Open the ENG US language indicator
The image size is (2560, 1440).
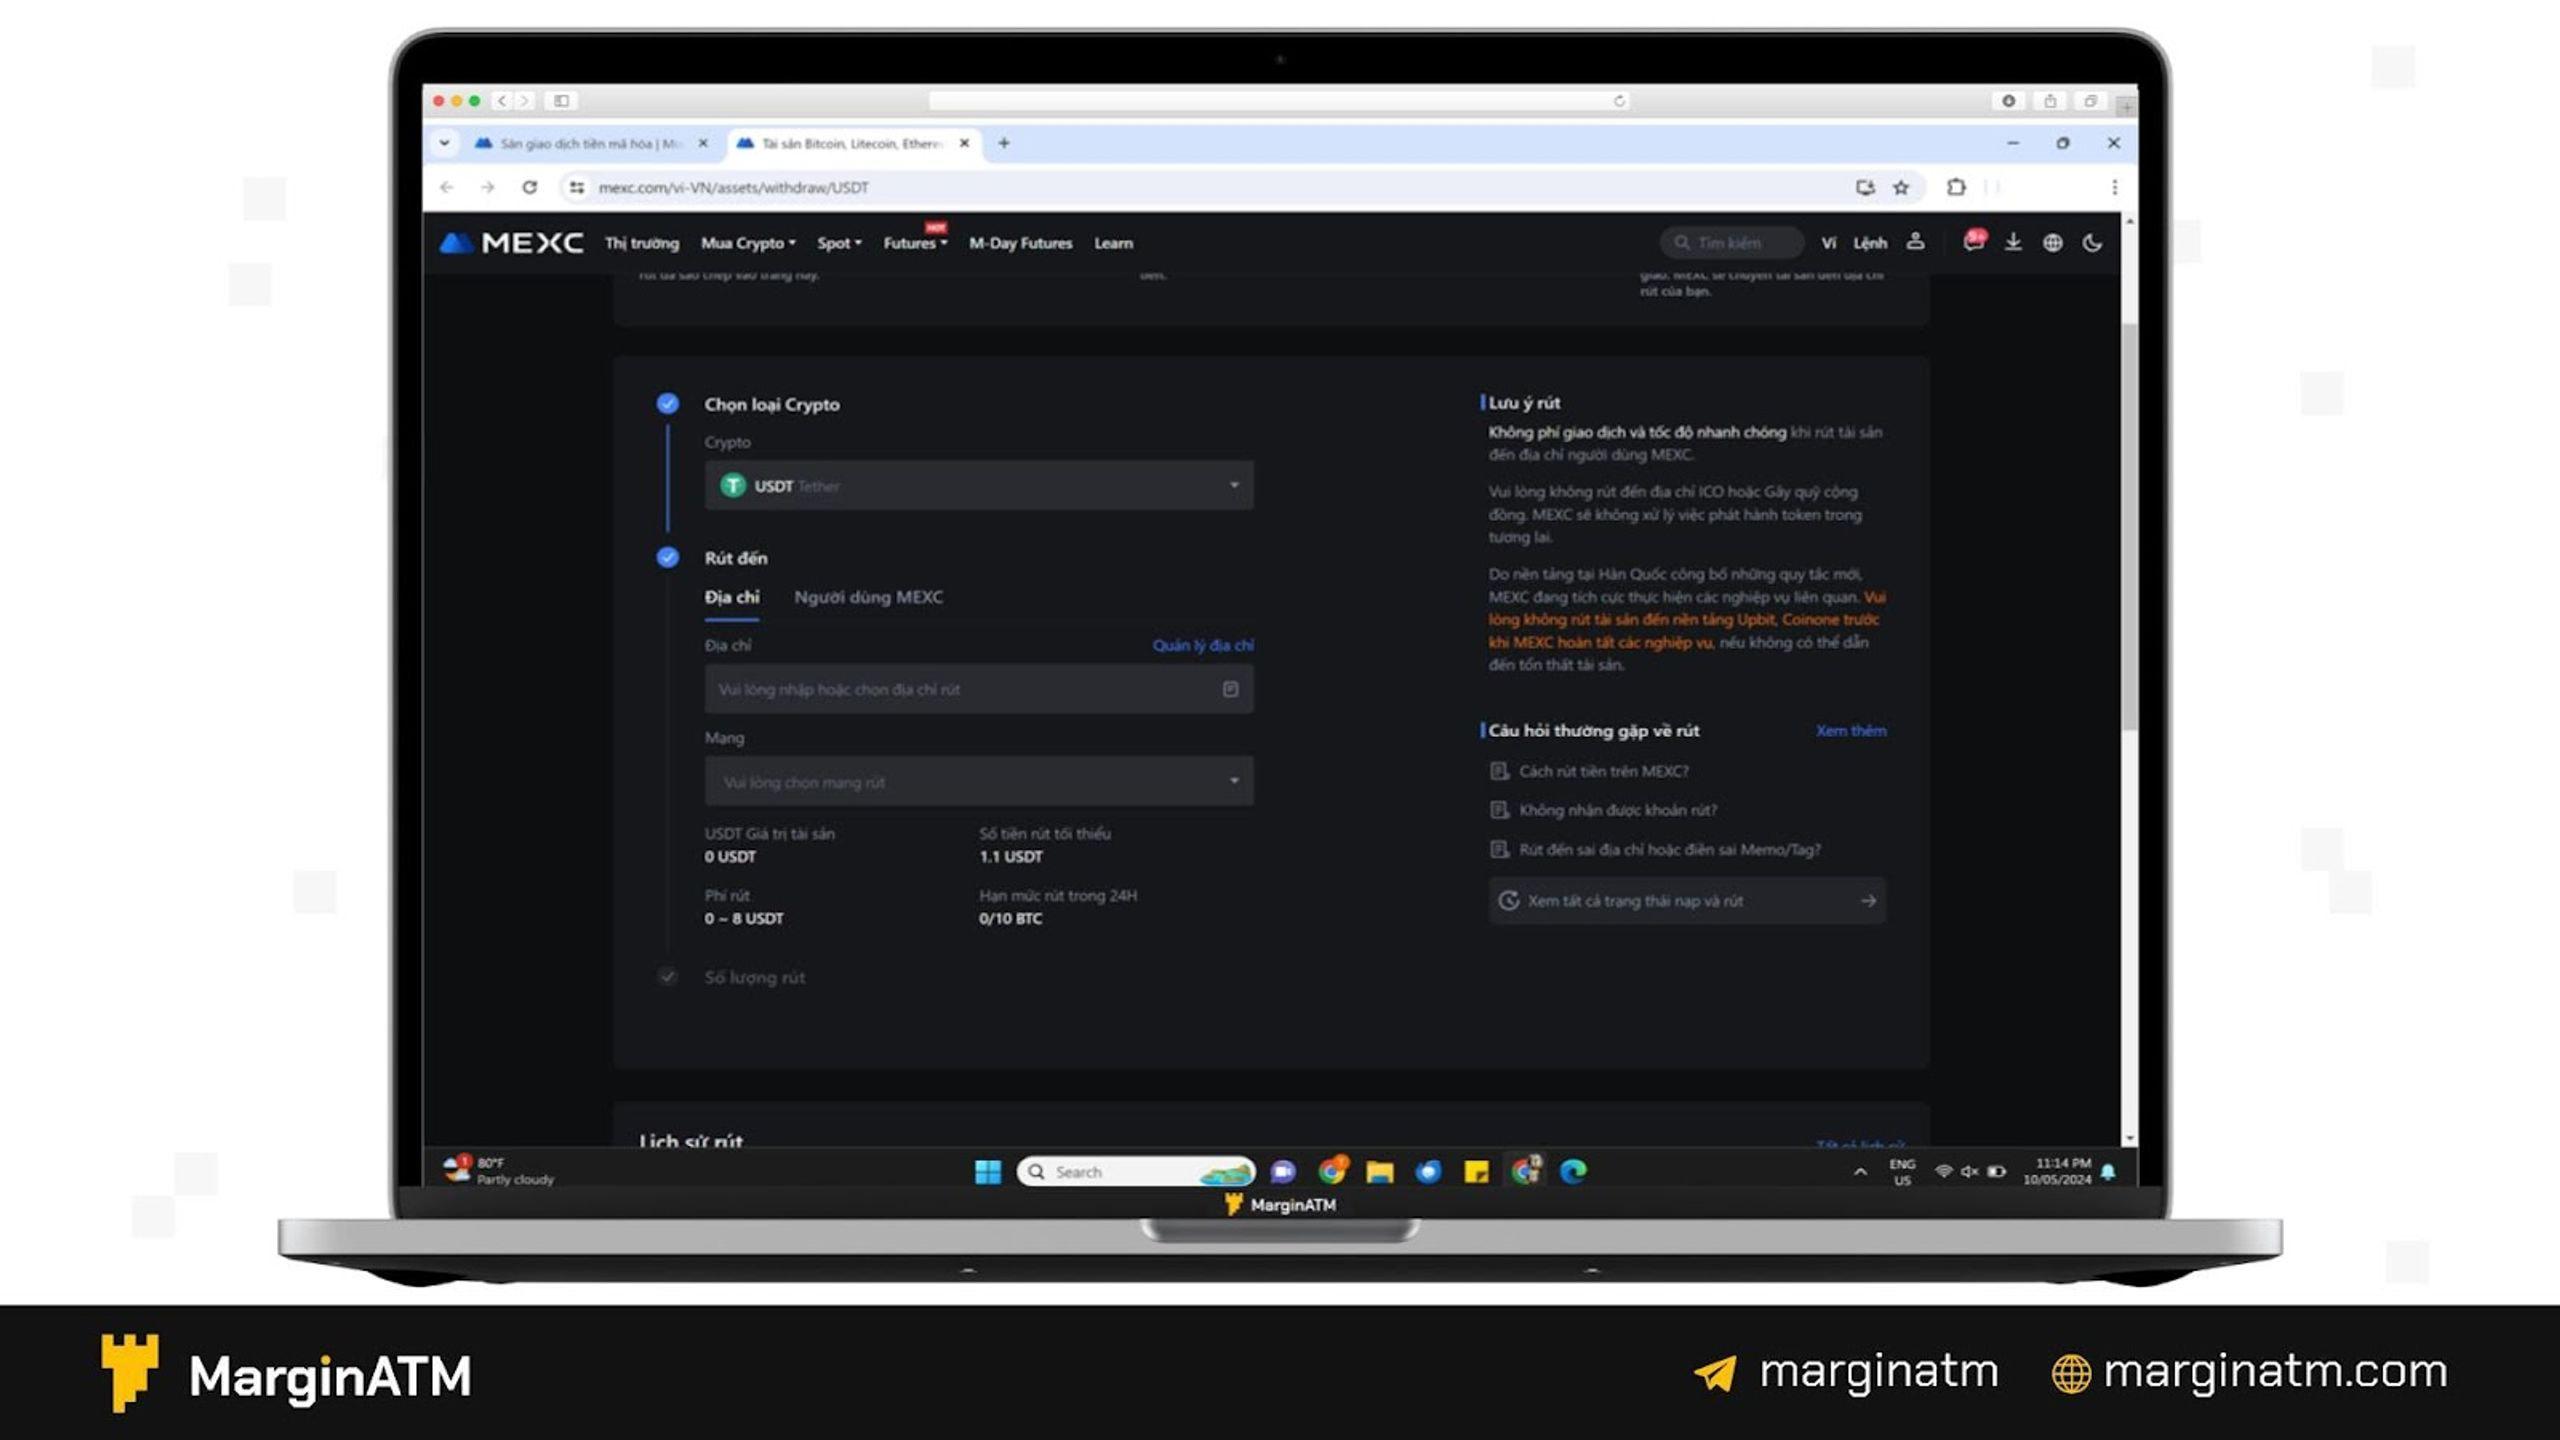(1902, 1172)
